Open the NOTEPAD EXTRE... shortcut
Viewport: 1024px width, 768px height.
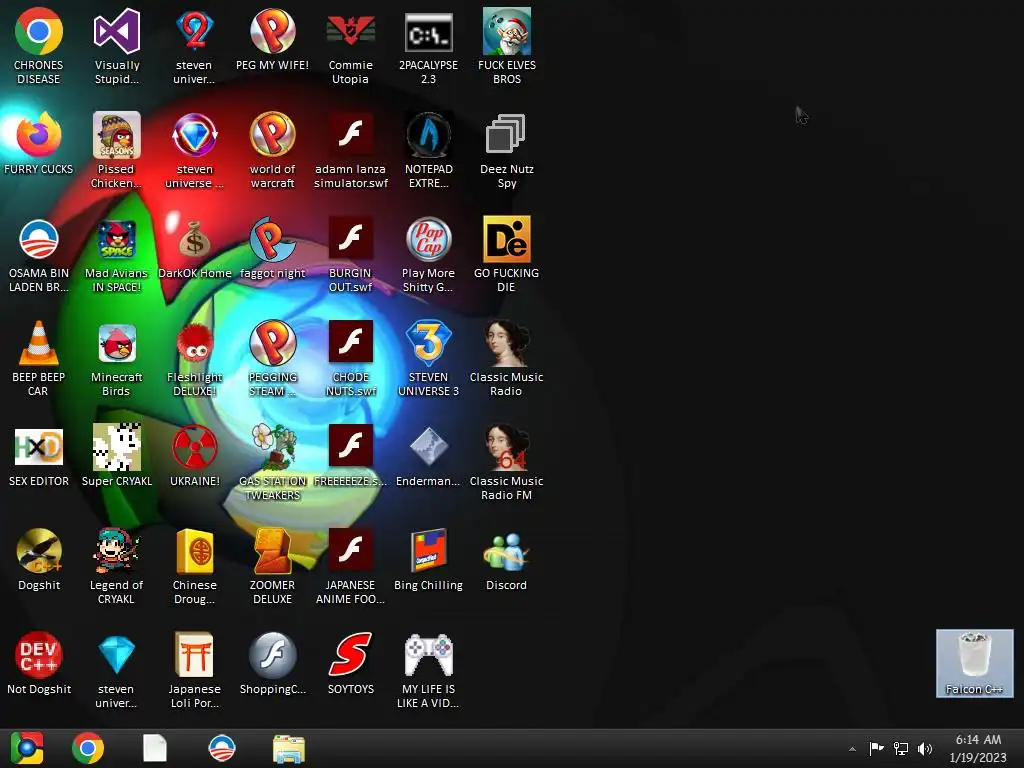(428, 135)
